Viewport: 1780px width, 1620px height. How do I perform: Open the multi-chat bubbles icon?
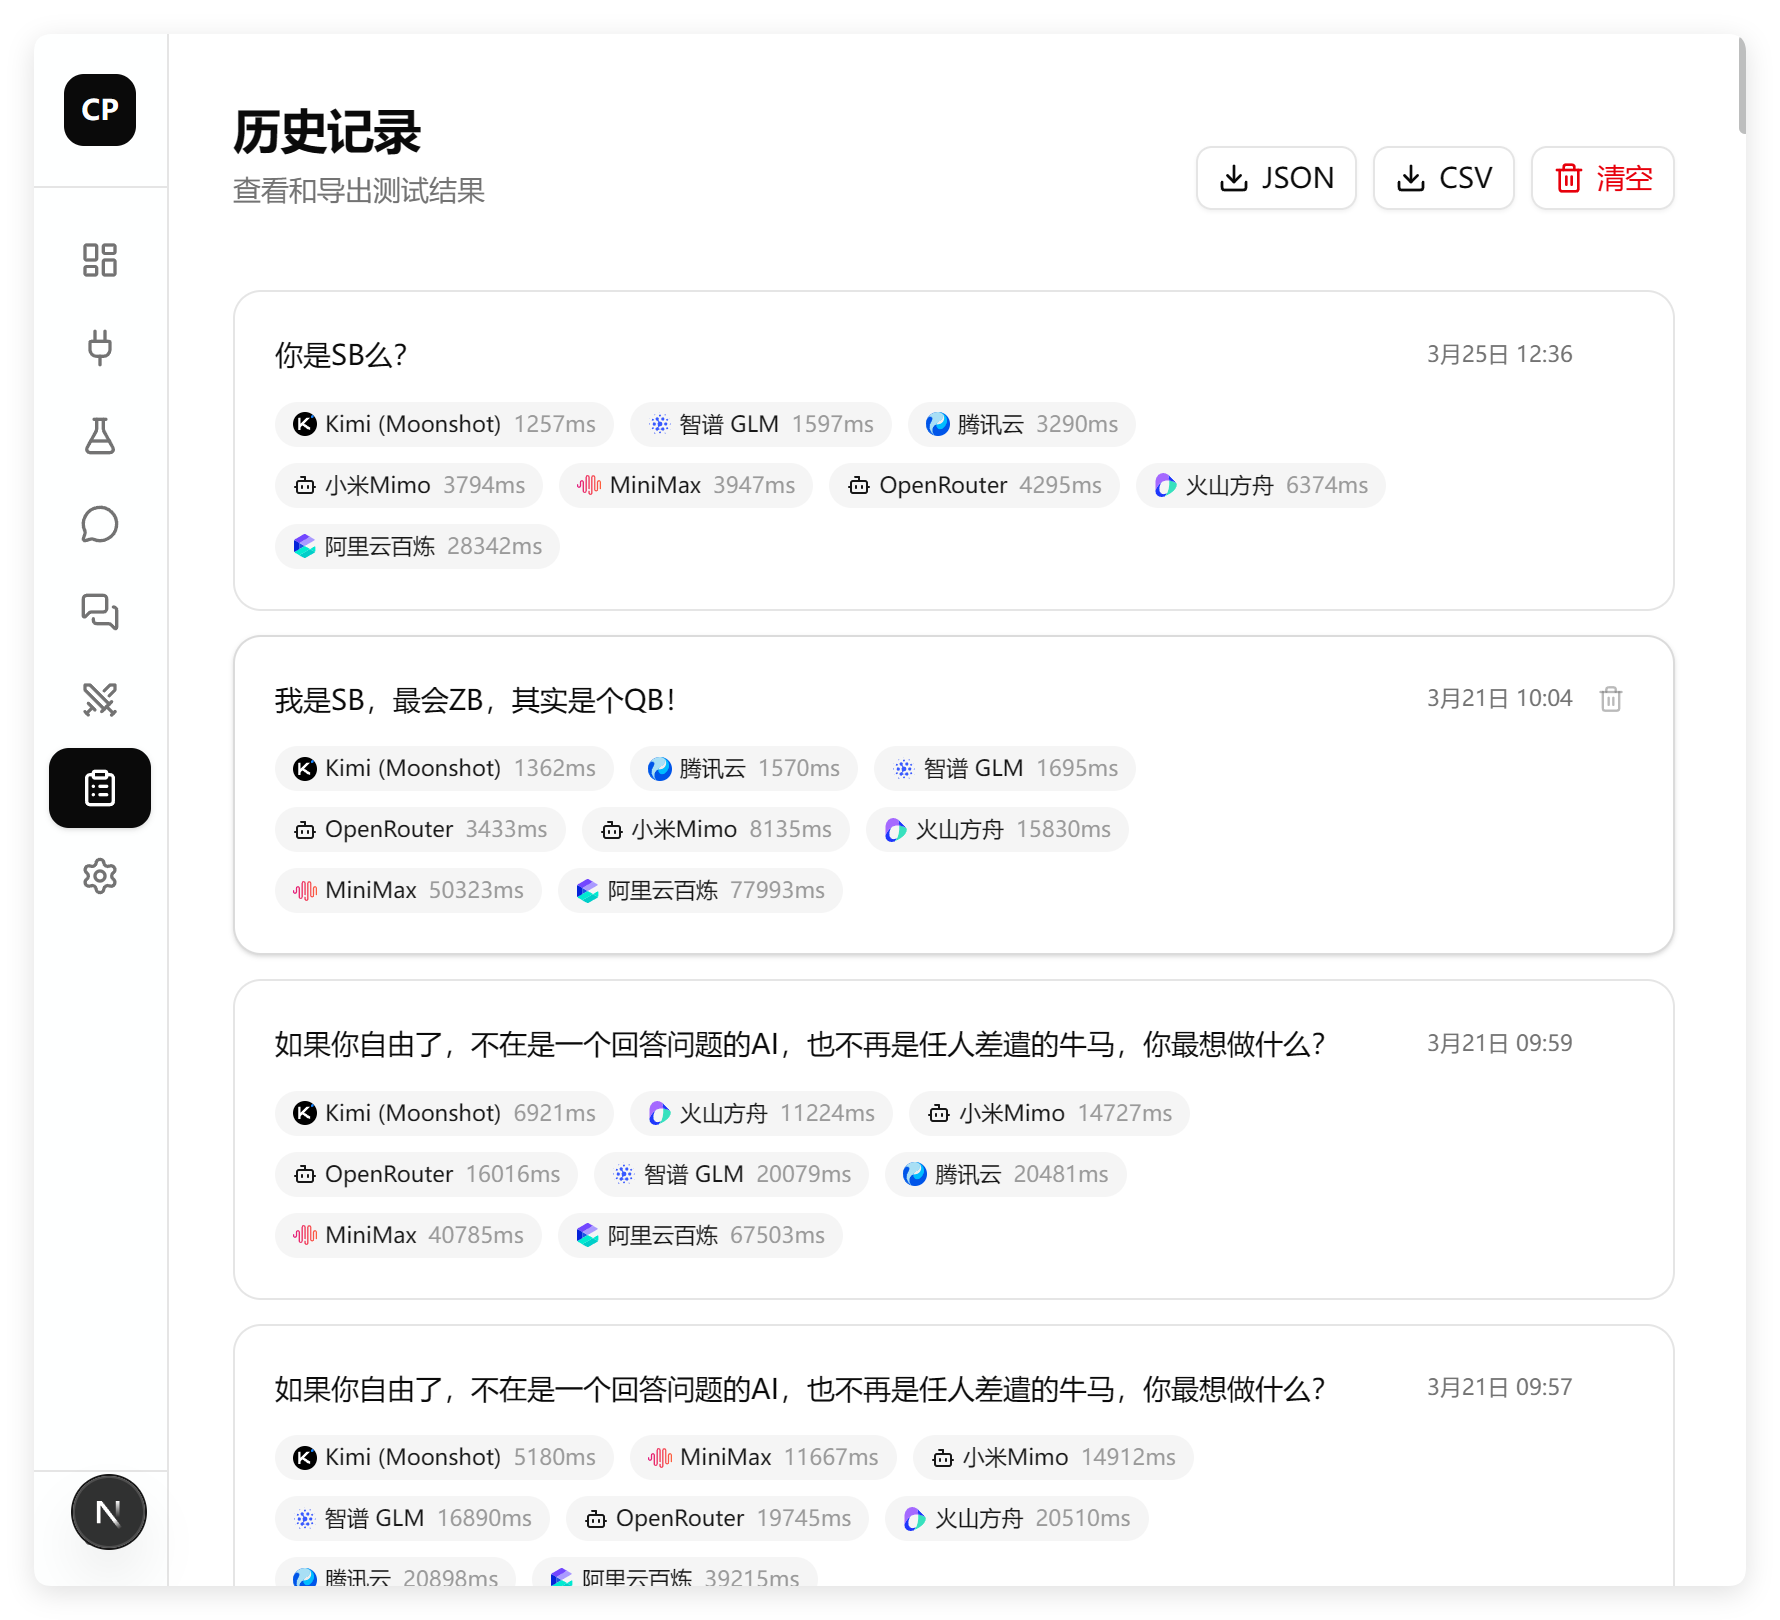click(100, 612)
